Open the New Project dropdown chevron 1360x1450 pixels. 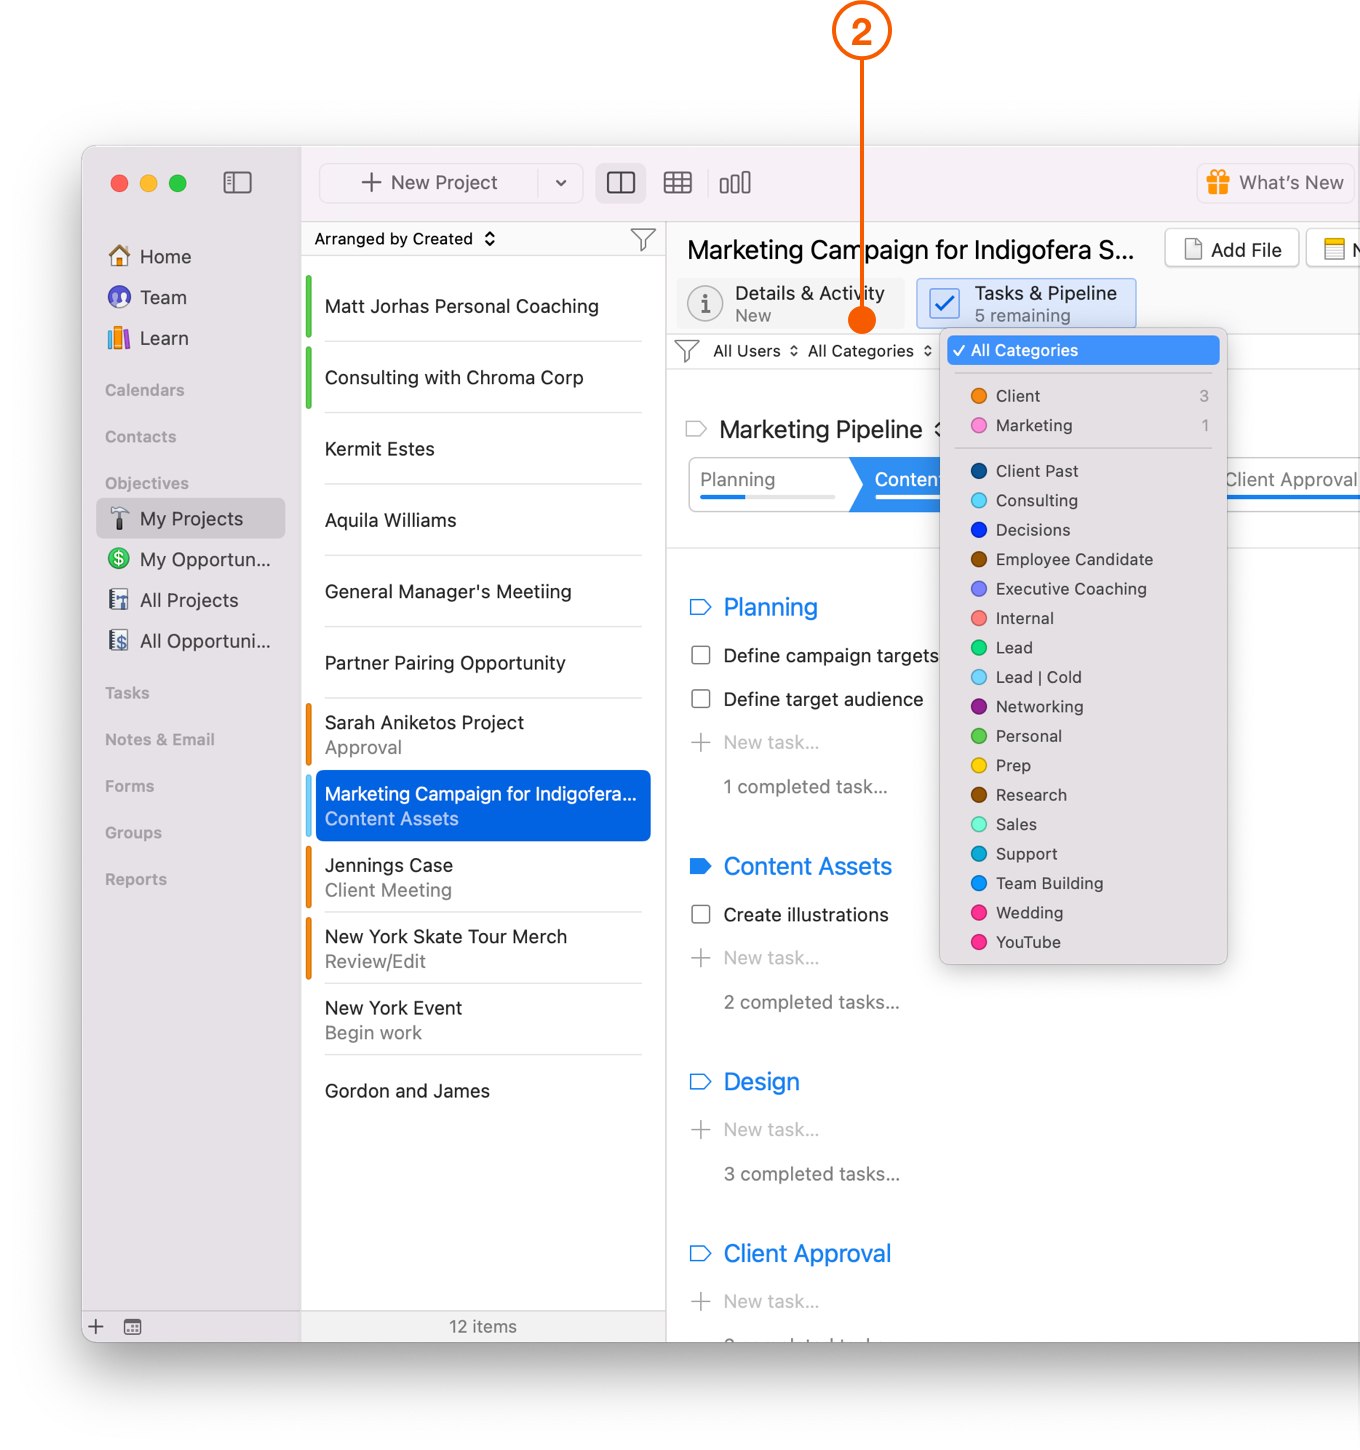(561, 182)
